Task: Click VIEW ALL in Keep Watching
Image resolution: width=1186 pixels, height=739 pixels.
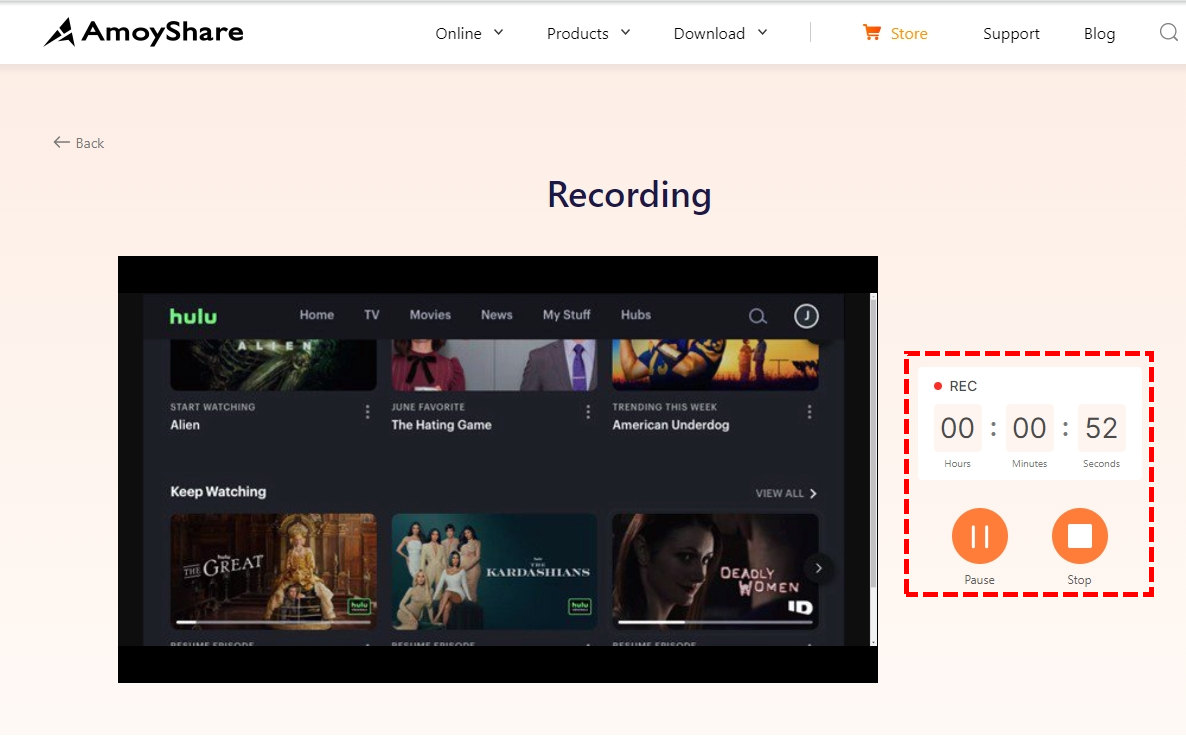Action: (x=786, y=493)
